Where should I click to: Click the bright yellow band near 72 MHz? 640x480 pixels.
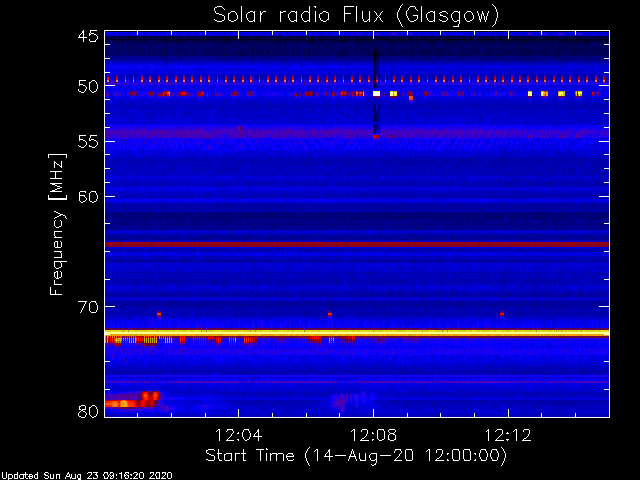pos(357,333)
